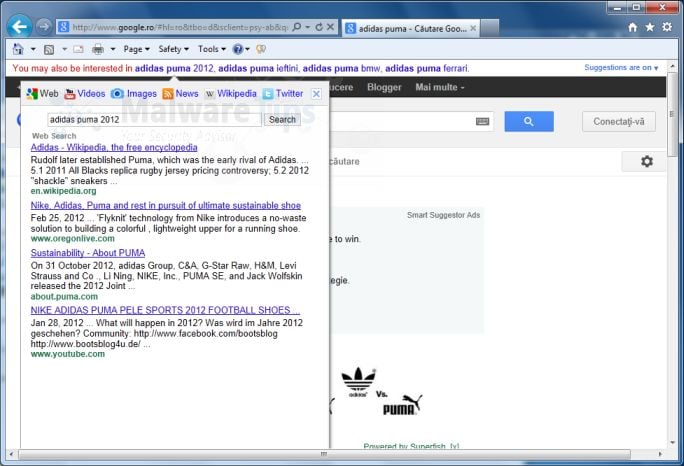684x466 pixels.
Task: Click Blogger in Google black bar
Action: tap(384, 87)
